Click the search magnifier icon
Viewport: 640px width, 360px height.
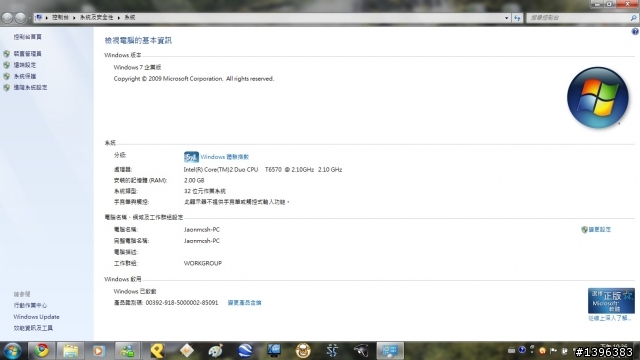[x=633, y=18]
